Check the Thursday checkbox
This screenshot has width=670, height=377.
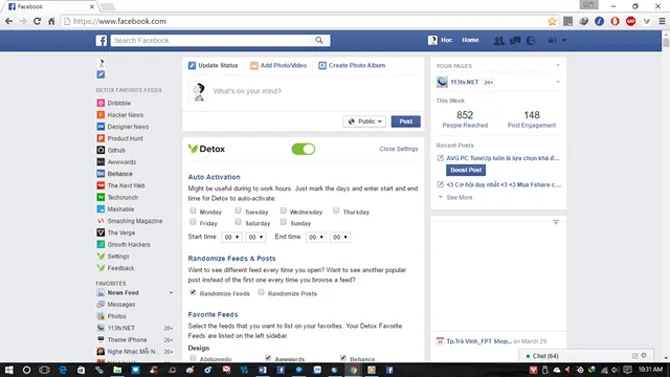pyautogui.click(x=336, y=211)
